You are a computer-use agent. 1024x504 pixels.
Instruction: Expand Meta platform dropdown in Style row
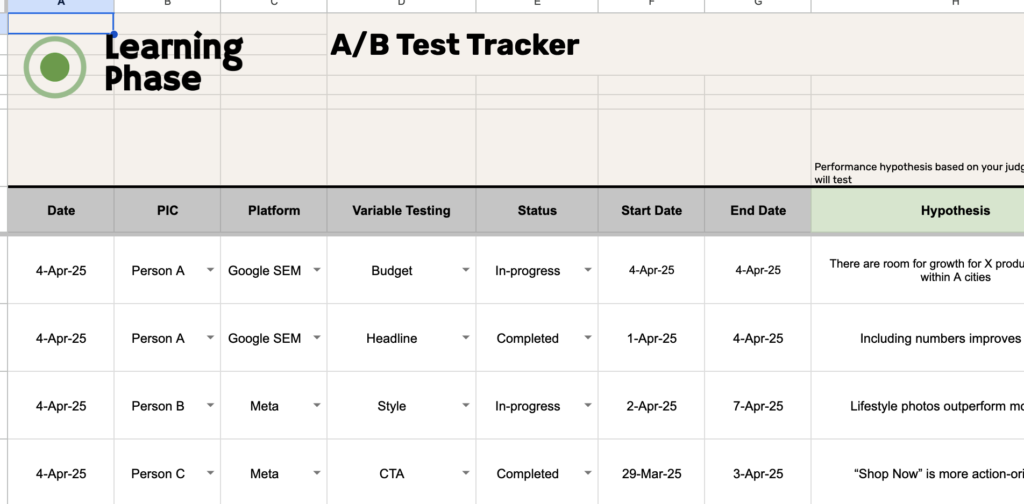point(317,406)
